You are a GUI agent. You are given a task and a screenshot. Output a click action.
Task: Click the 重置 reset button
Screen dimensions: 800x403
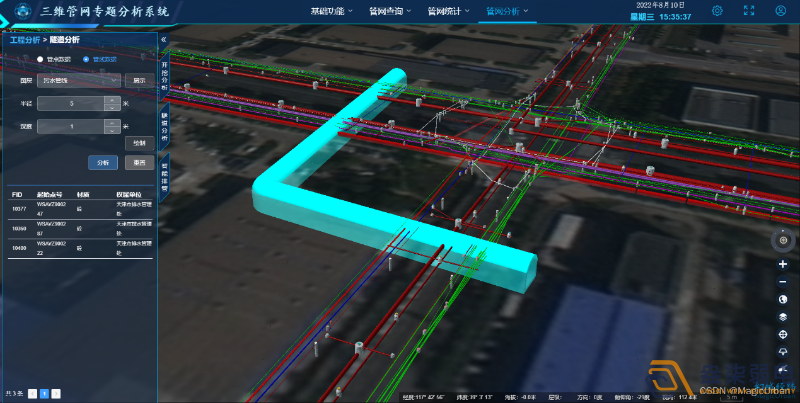tap(139, 162)
